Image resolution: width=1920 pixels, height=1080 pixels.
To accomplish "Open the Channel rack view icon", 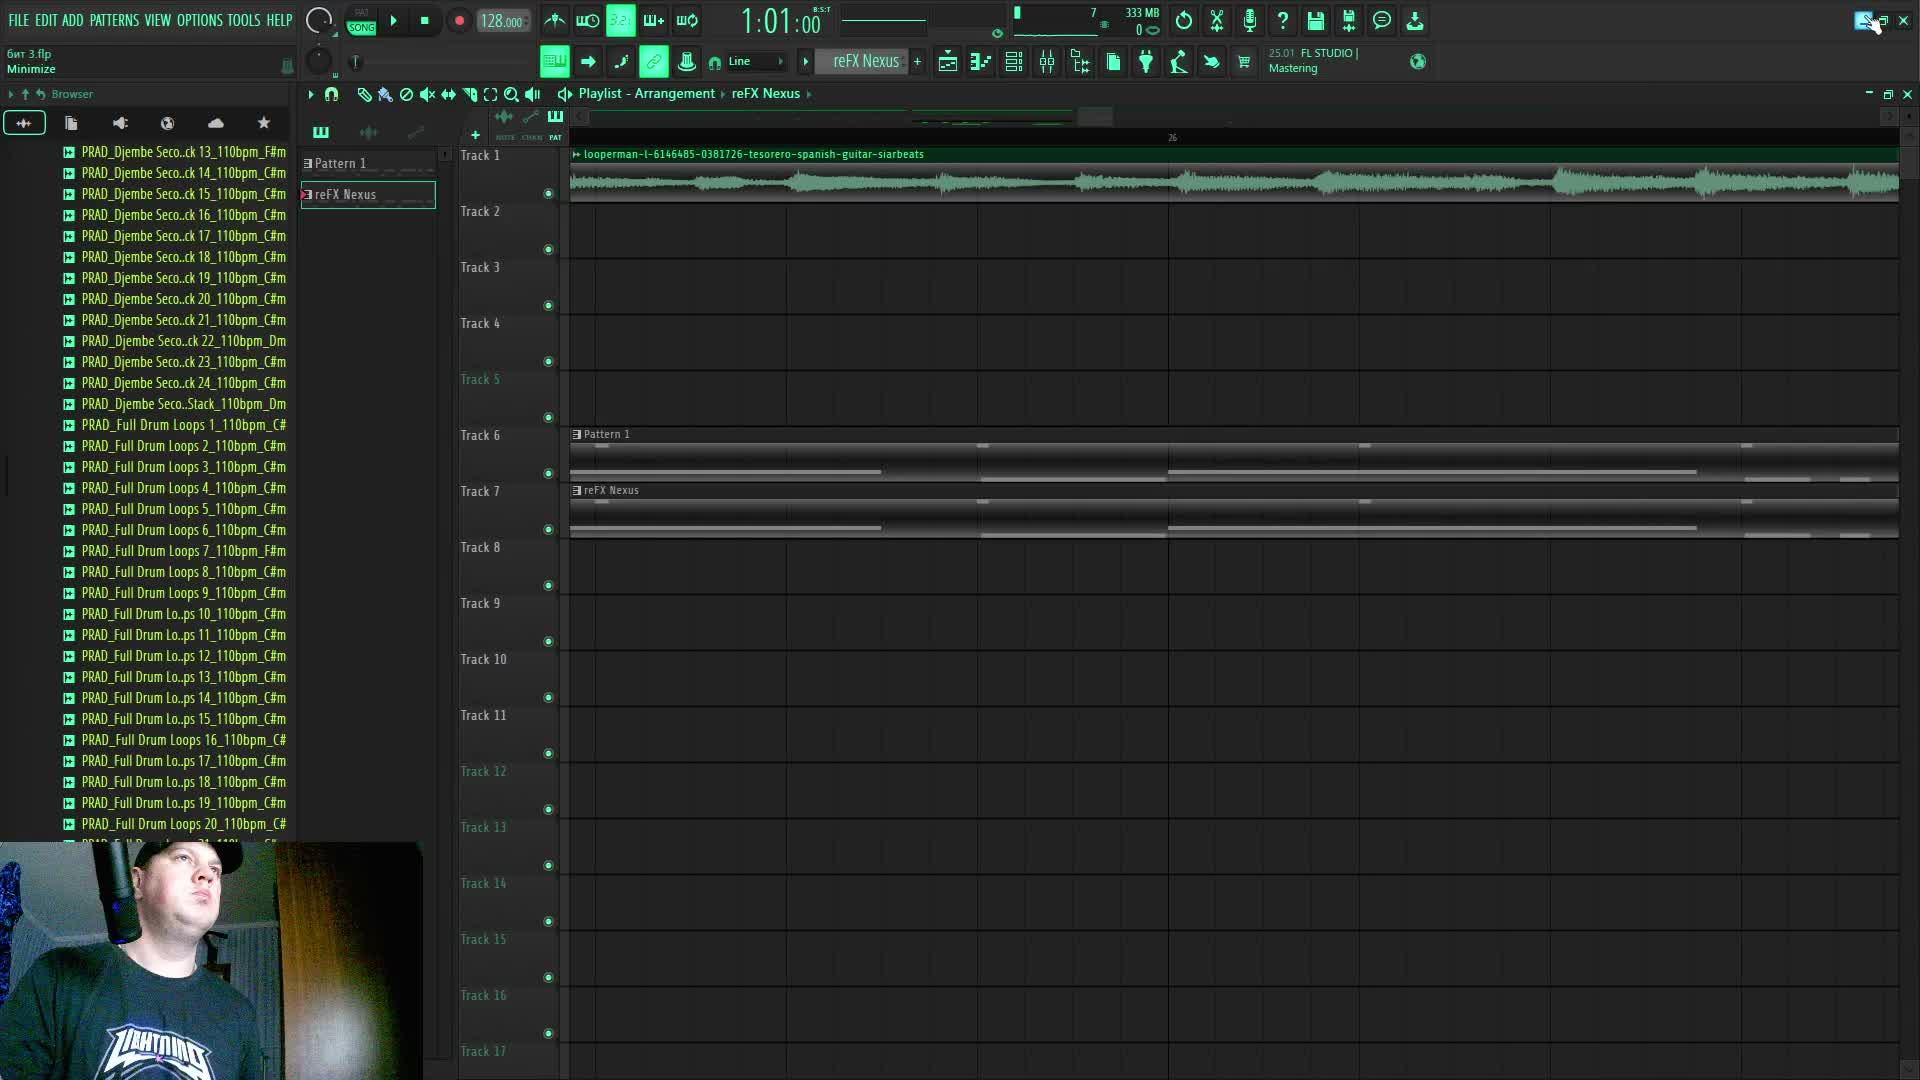I will [x=1013, y=62].
